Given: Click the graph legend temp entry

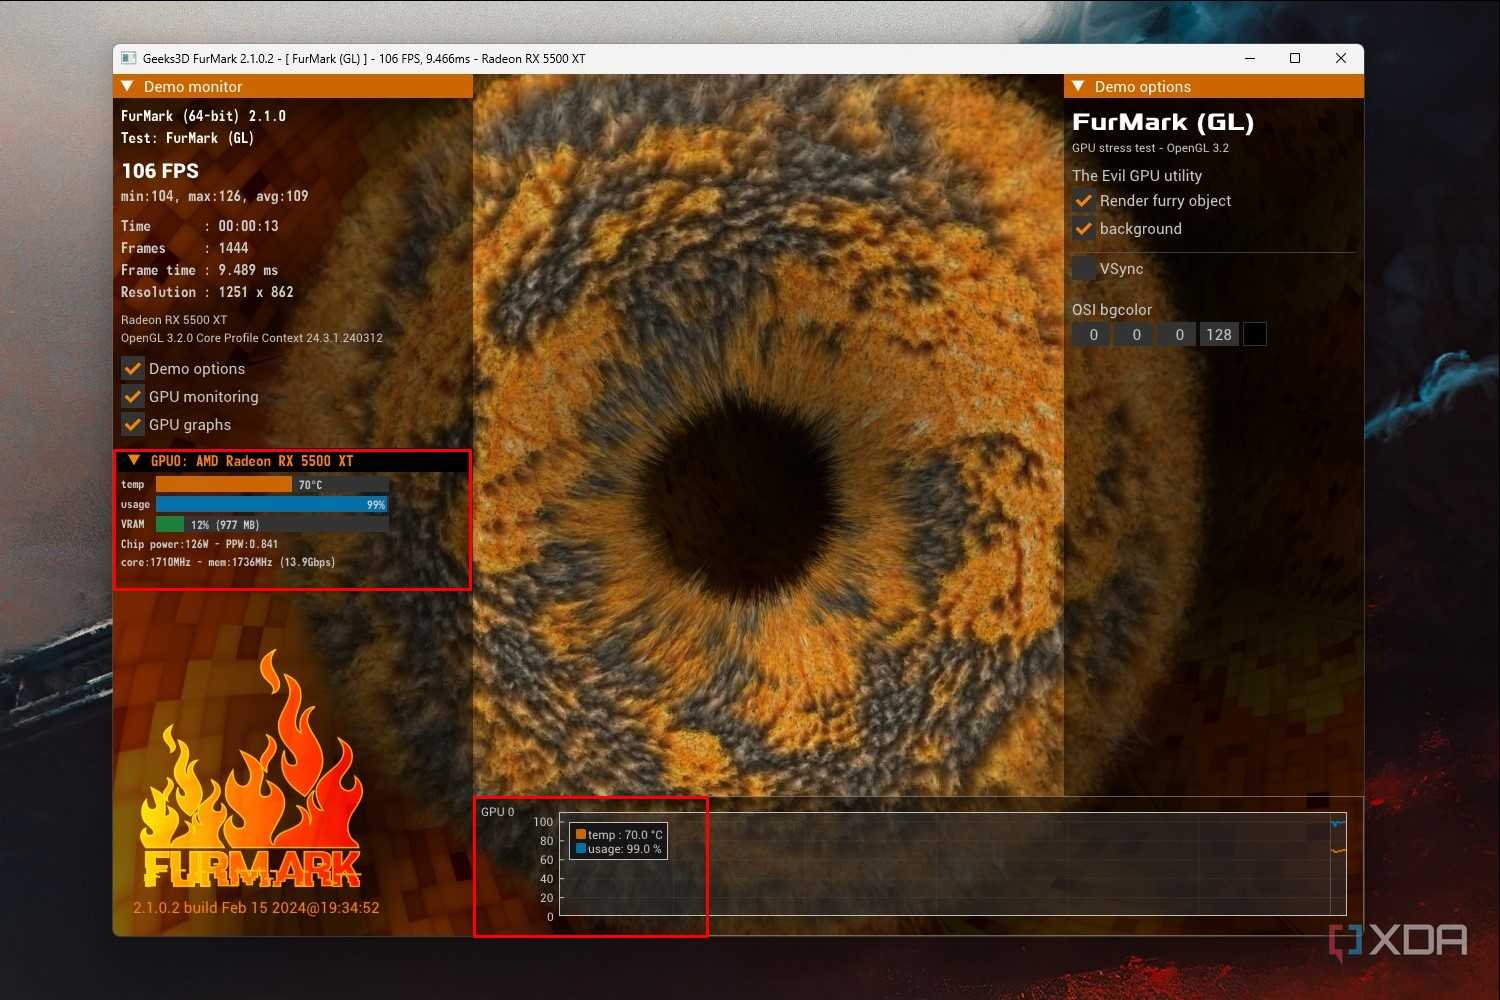Looking at the screenshot, I should [x=619, y=835].
